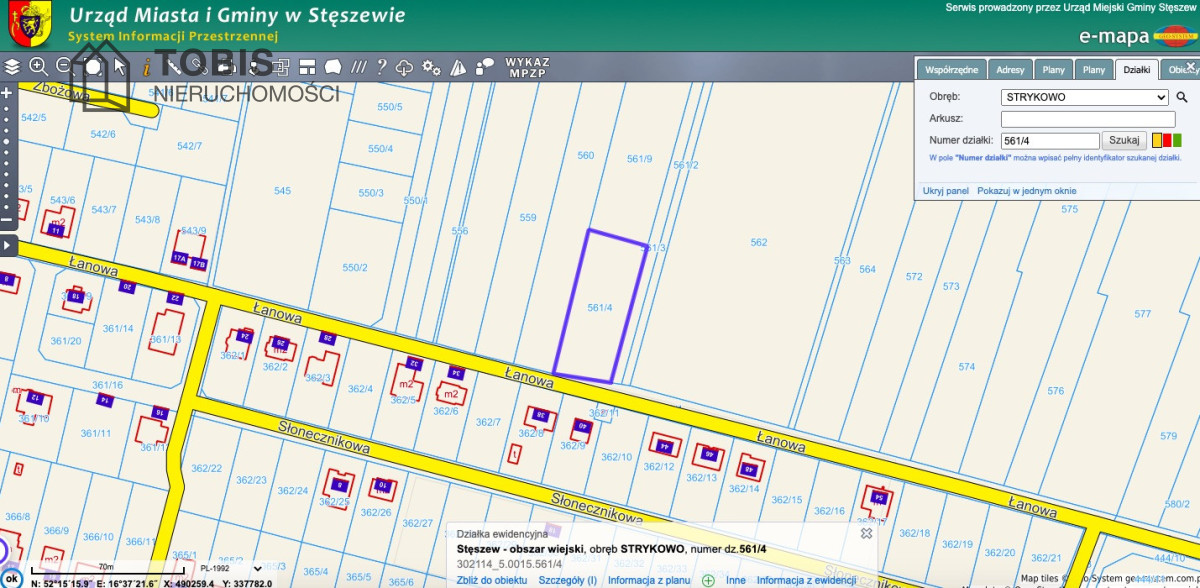Expand the left side panel arrow

[x=7, y=245]
